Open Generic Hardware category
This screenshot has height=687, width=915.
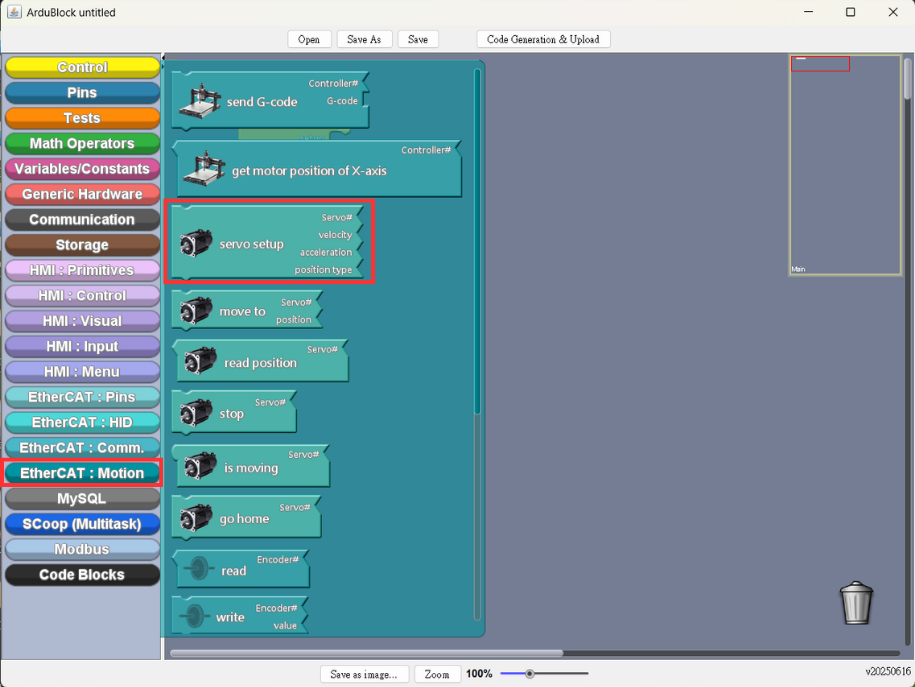coord(82,194)
